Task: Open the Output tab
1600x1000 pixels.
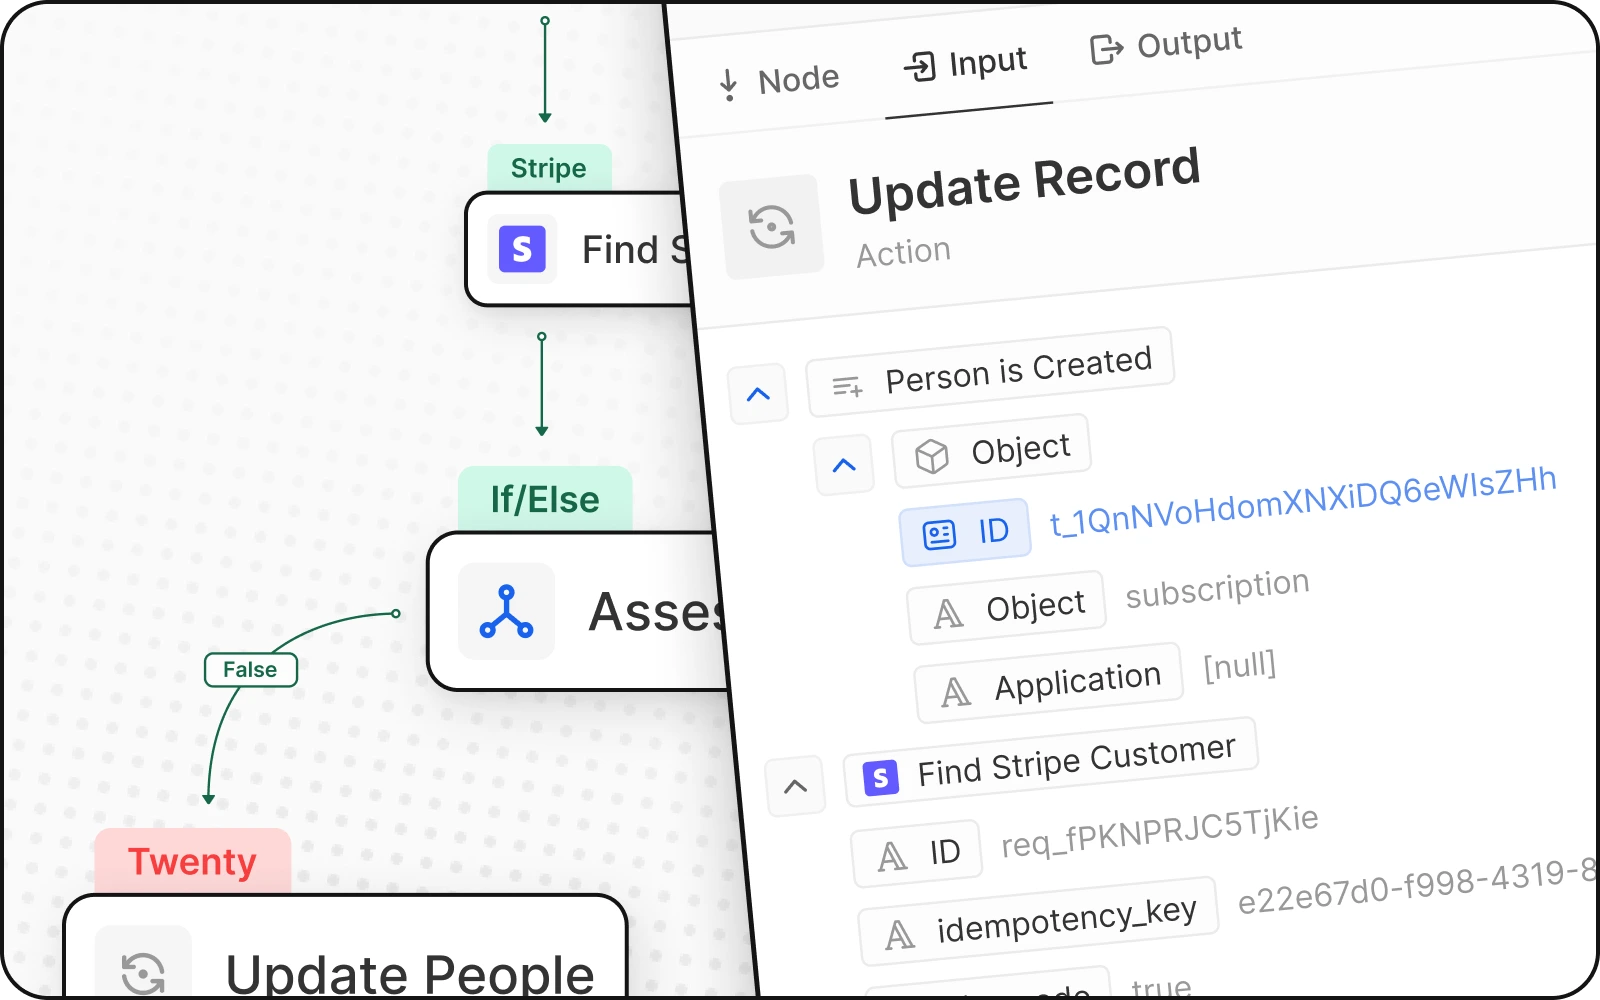Action: (x=1166, y=45)
